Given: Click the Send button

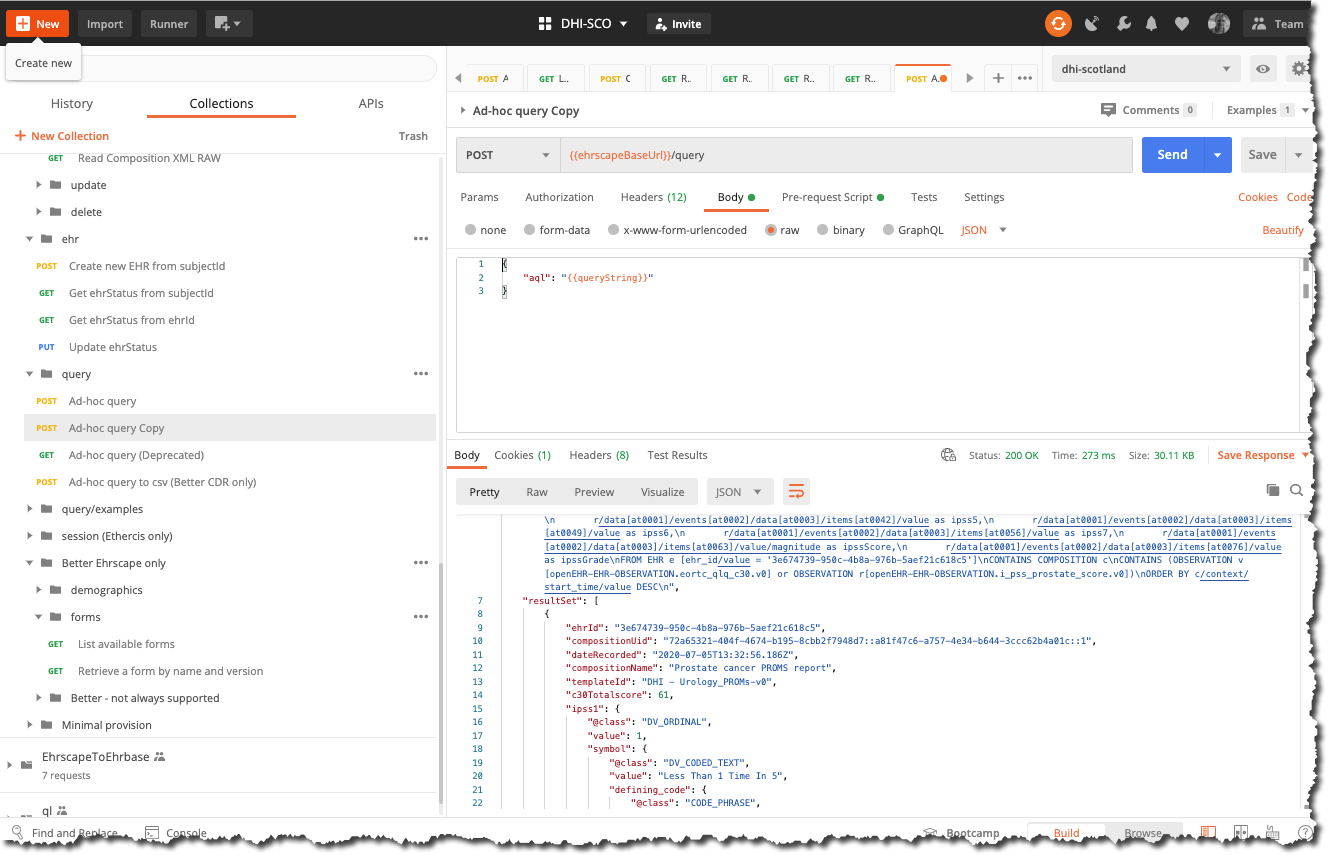Looking at the screenshot, I should point(1173,155).
